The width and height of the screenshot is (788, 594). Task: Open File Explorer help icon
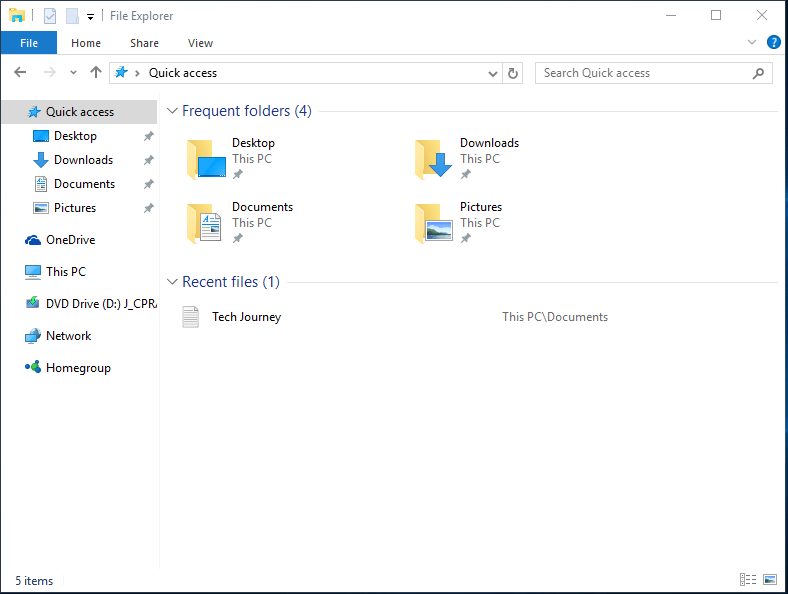(x=773, y=43)
